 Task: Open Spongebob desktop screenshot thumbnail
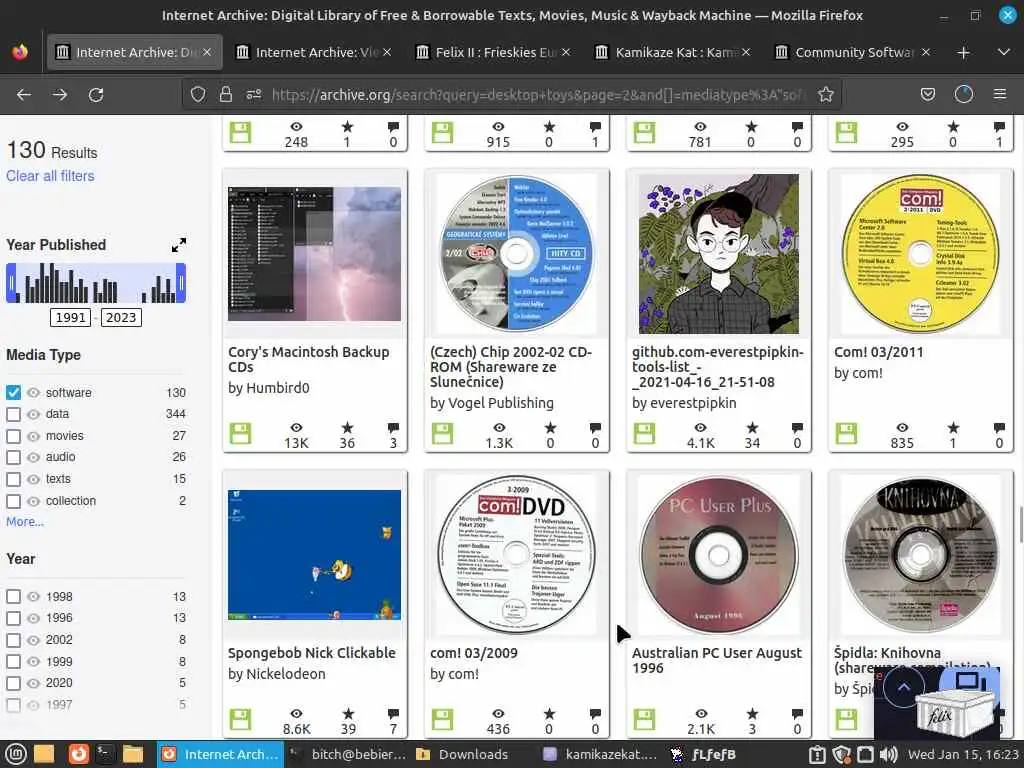314,554
